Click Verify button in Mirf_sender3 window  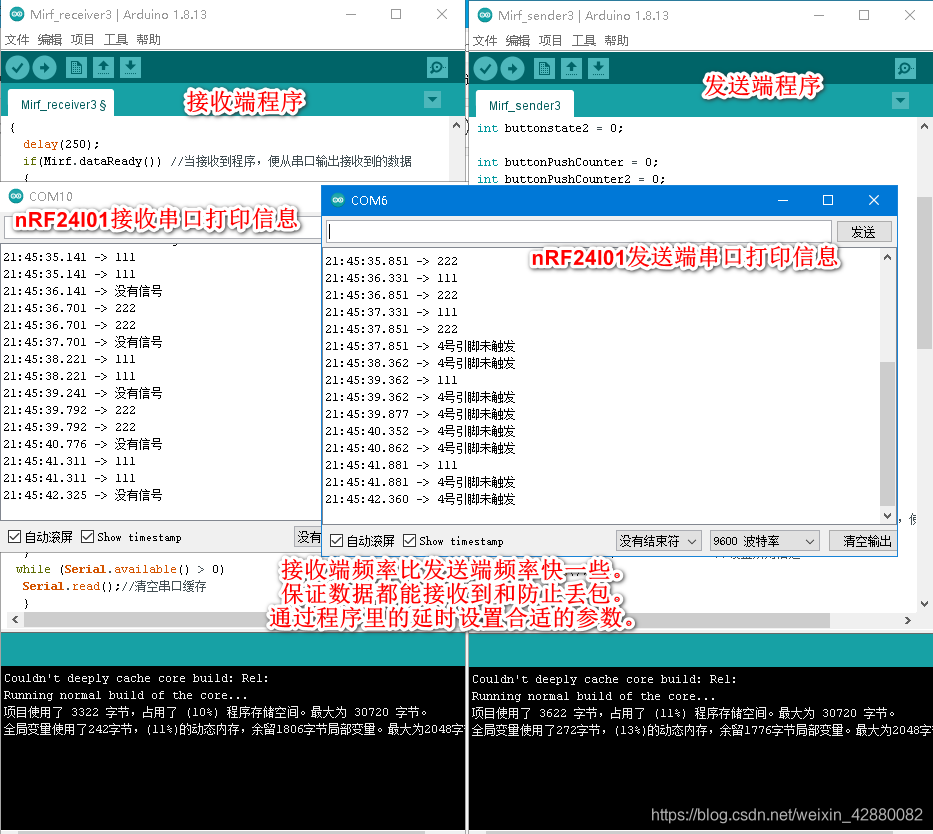coord(486,69)
